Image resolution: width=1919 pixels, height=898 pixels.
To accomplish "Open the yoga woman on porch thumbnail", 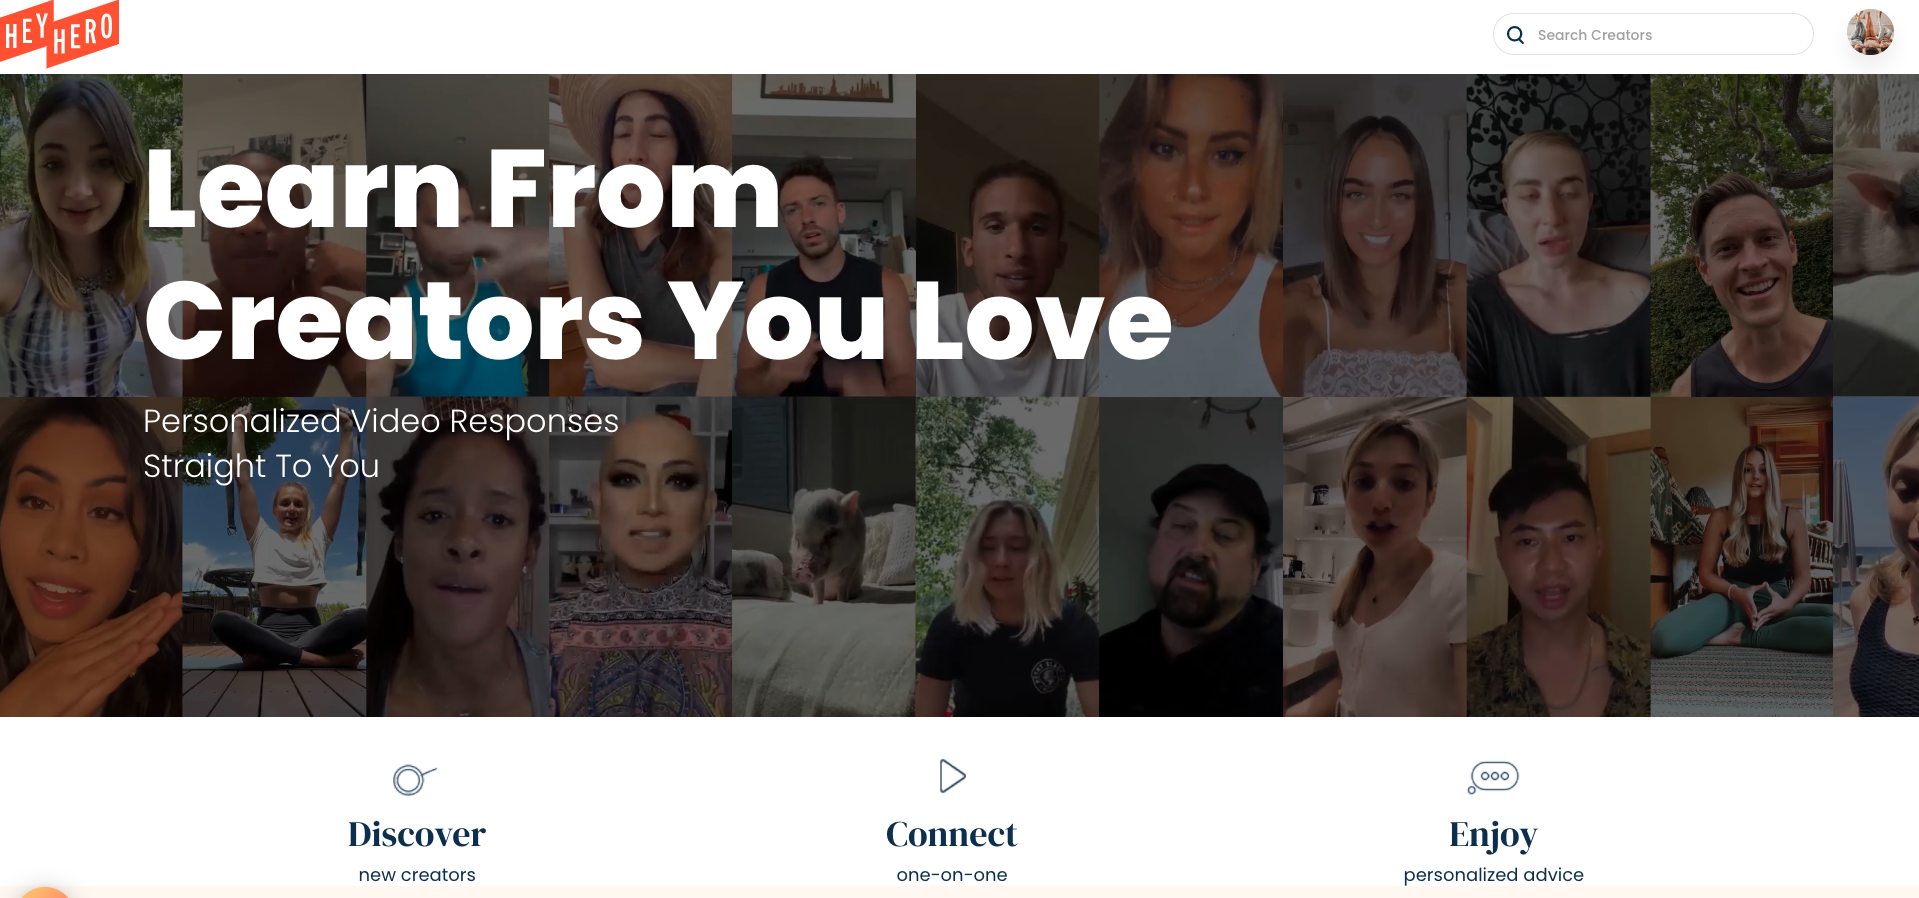I will pyautogui.click(x=1741, y=557).
